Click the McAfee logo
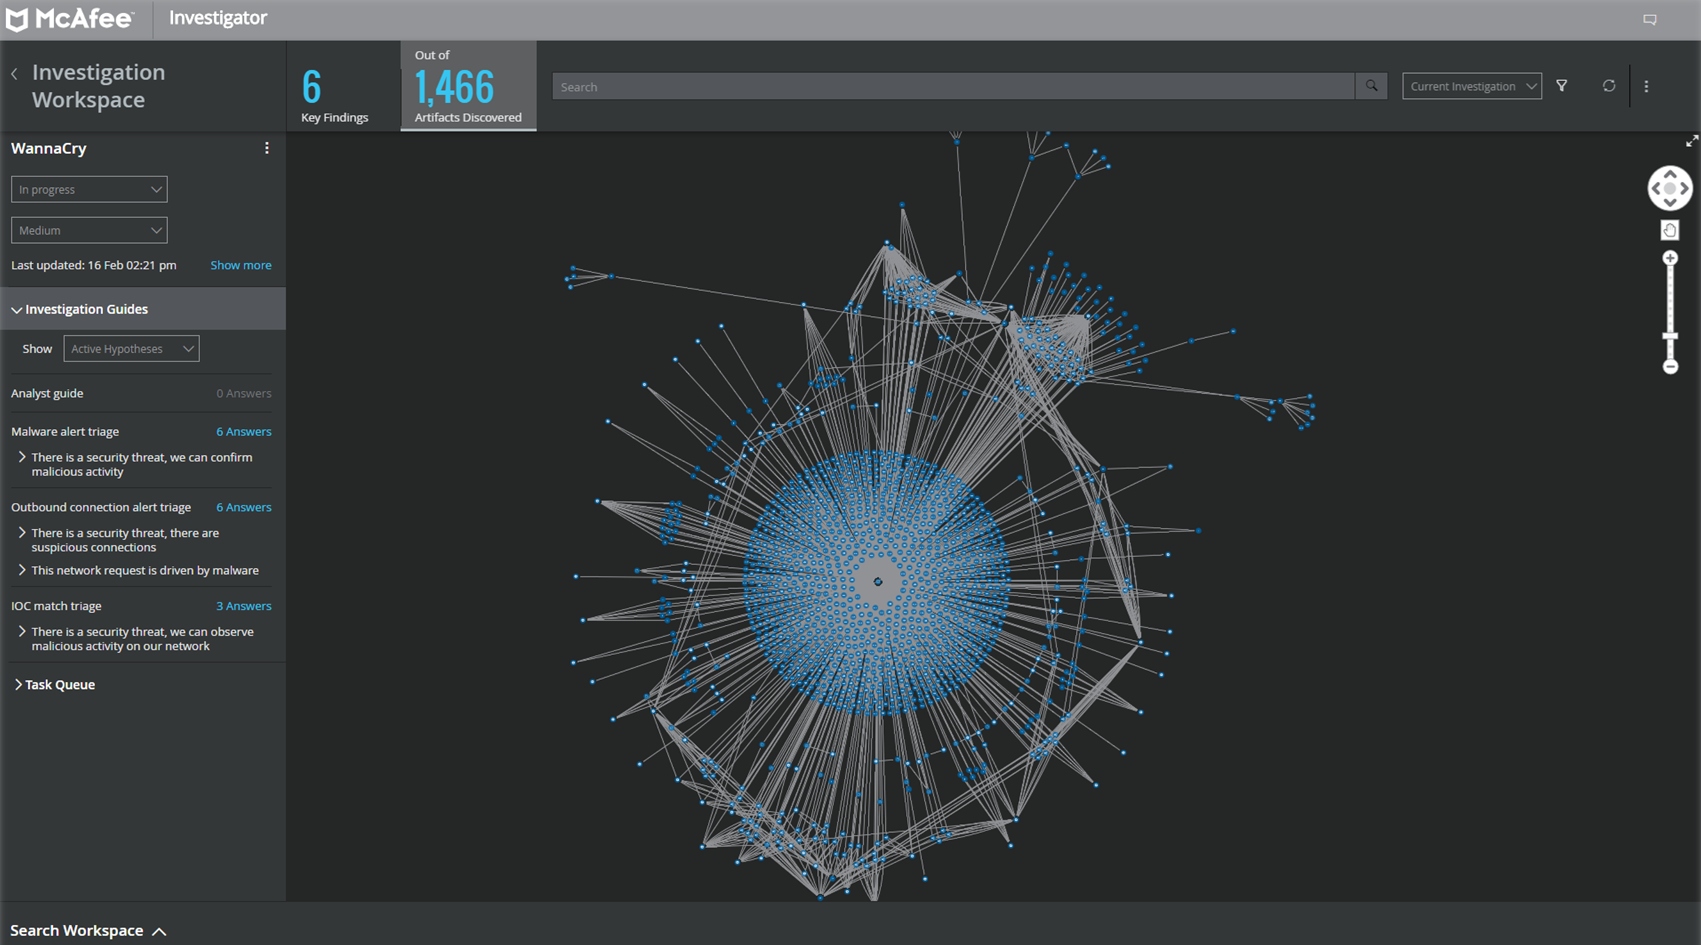This screenshot has width=1701, height=945. pyautogui.click(x=69, y=19)
